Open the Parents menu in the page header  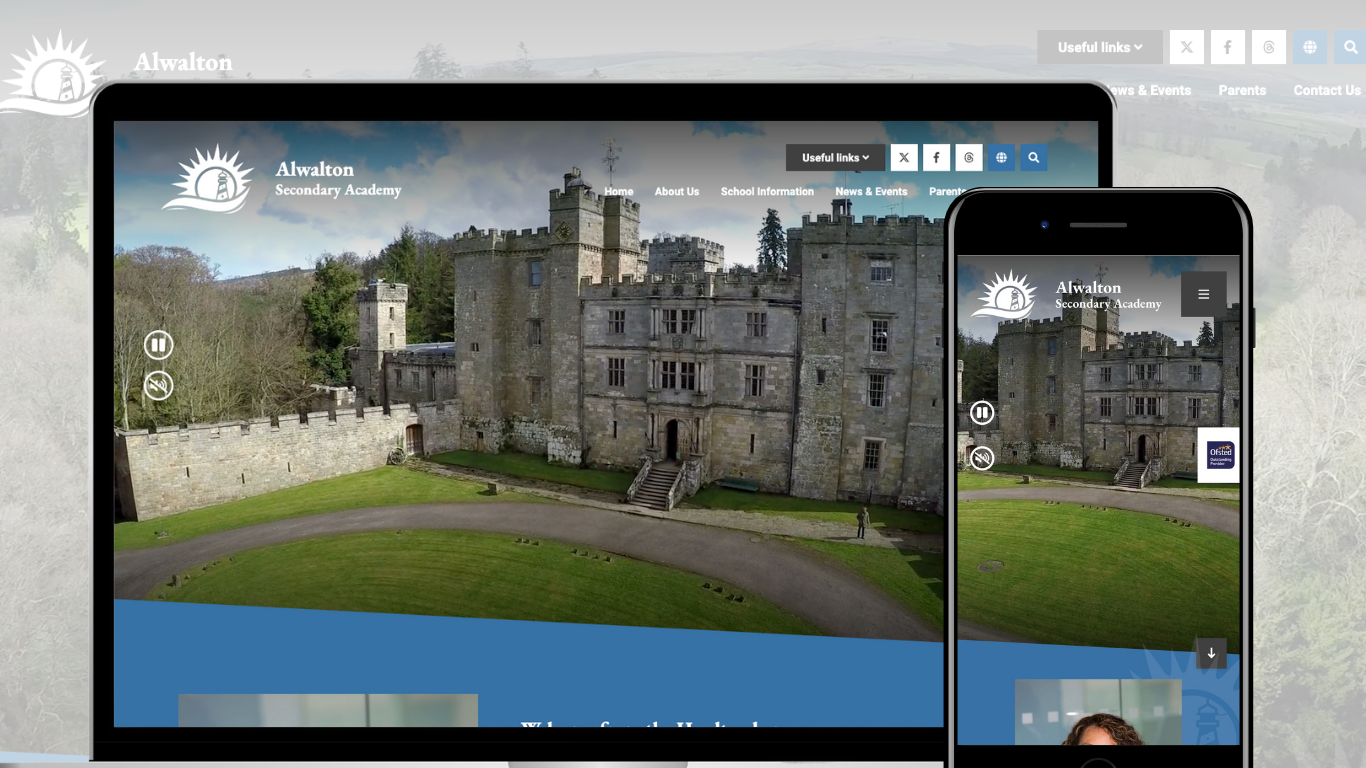pyautogui.click(x=1242, y=90)
